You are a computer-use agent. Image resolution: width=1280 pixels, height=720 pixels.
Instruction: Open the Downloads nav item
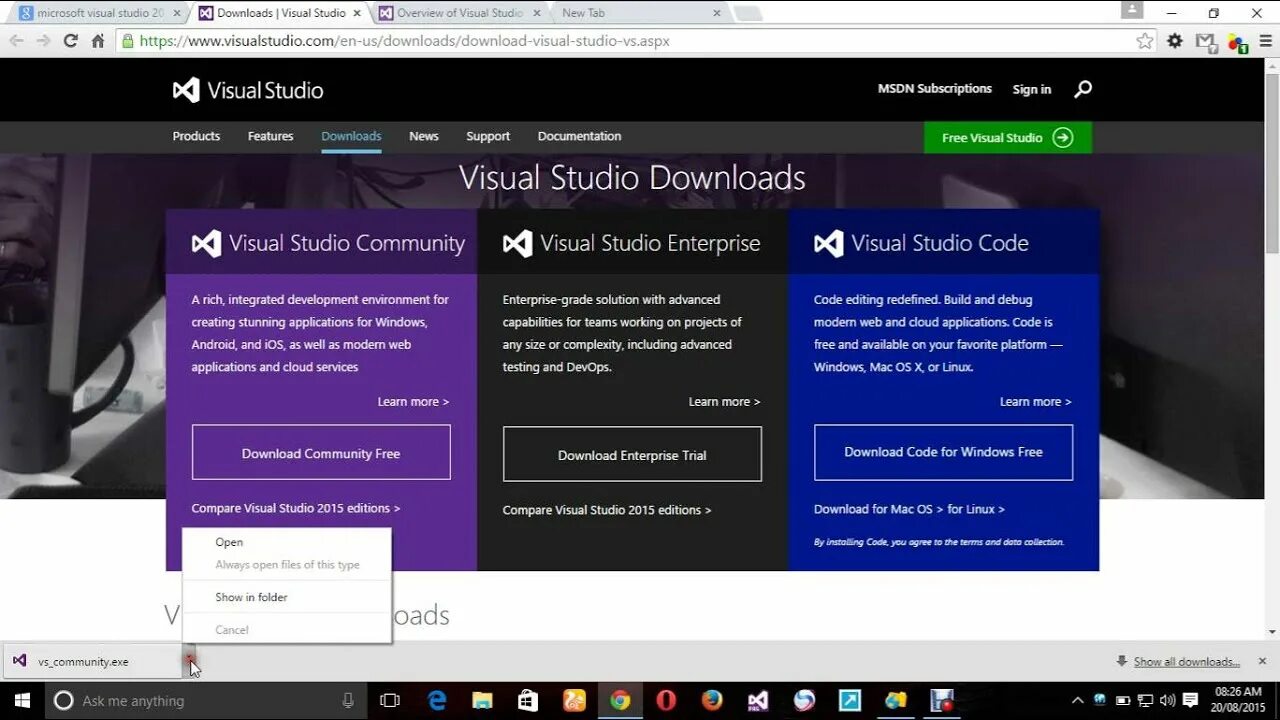point(351,136)
